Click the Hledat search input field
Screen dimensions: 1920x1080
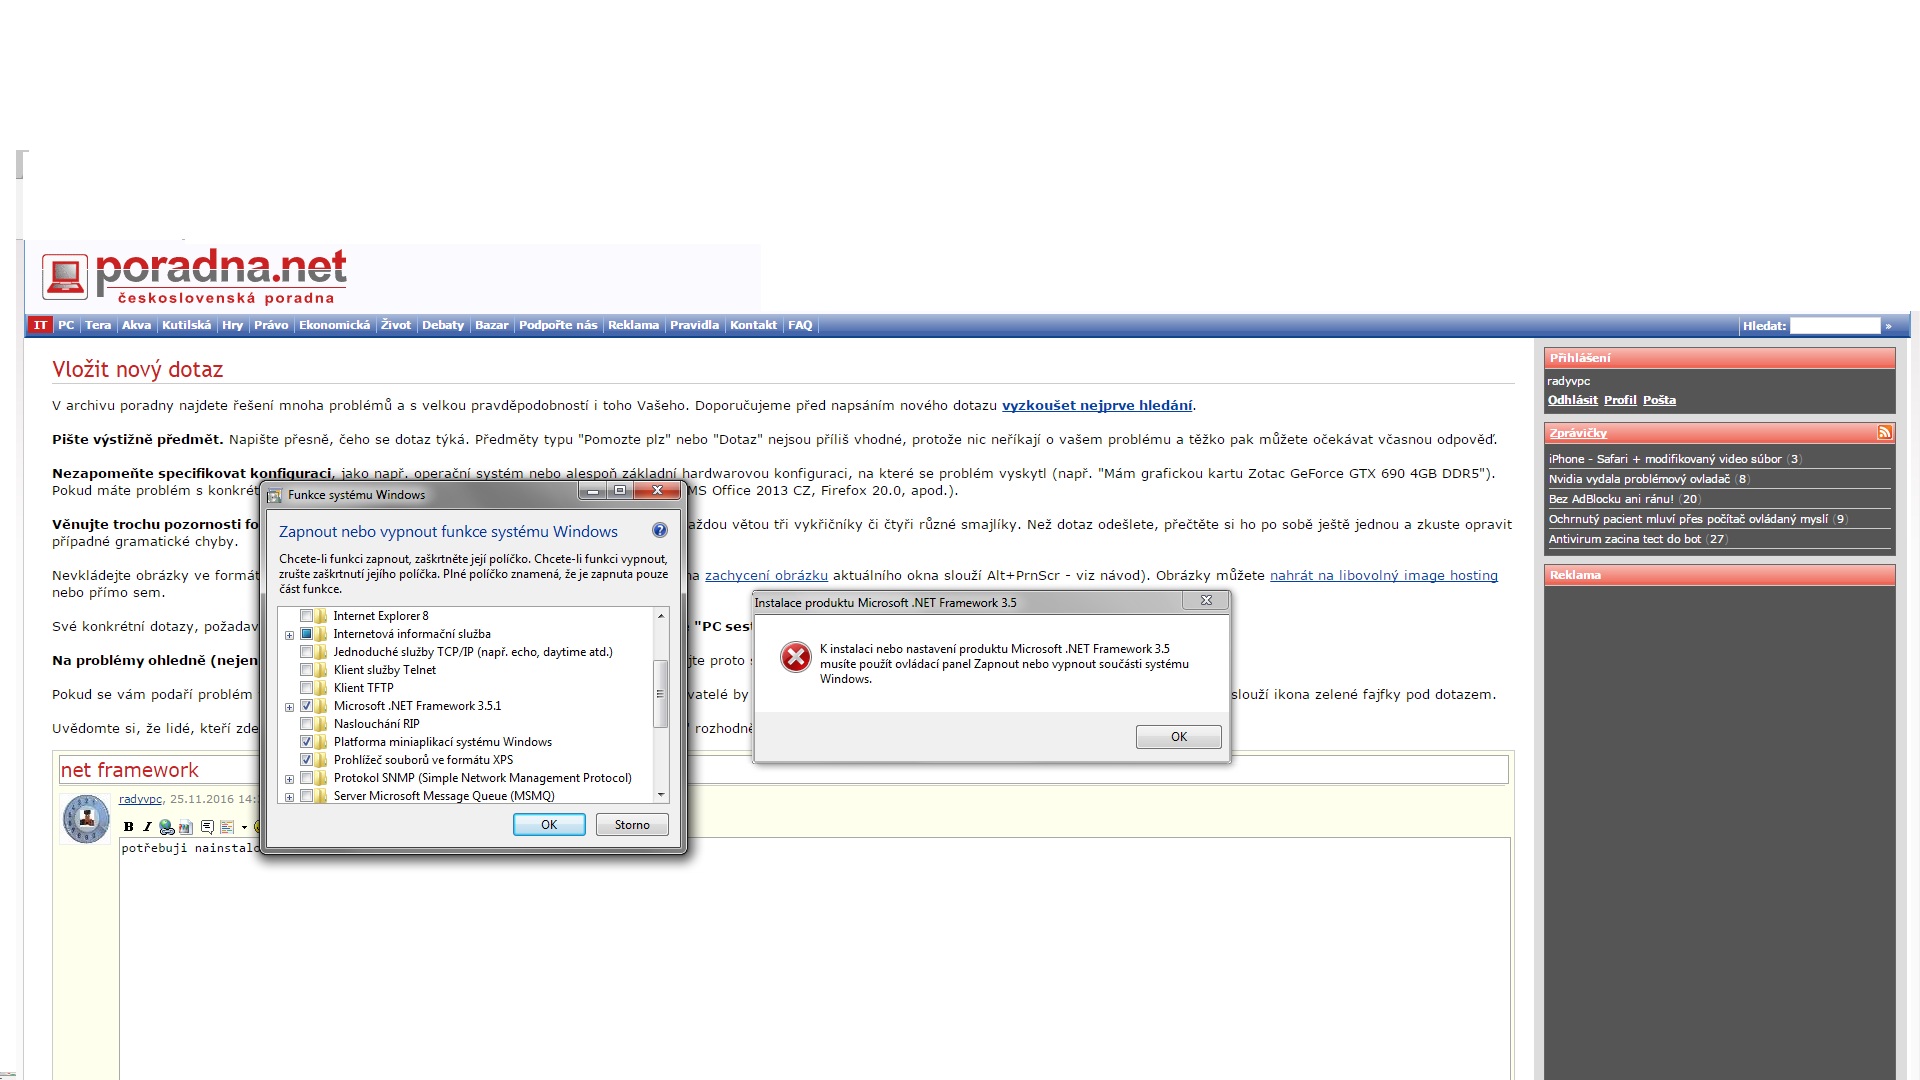[x=1834, y=326]
